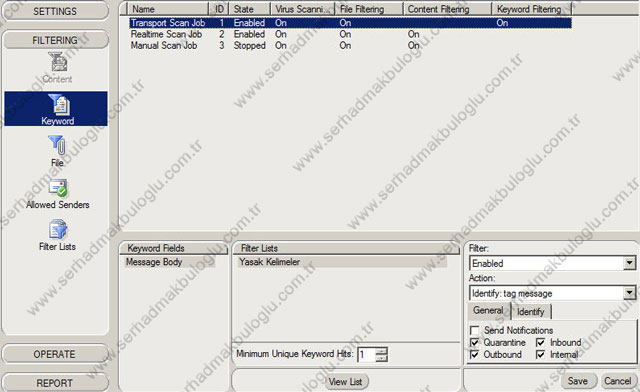640x392 pixels.
Task: Expand the REPORT section
Action: pos(55,383)
